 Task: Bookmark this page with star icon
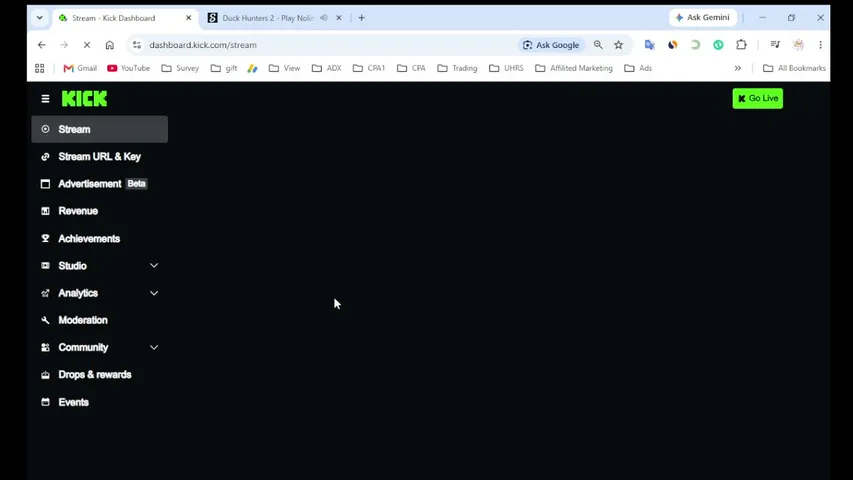(619, 45)
